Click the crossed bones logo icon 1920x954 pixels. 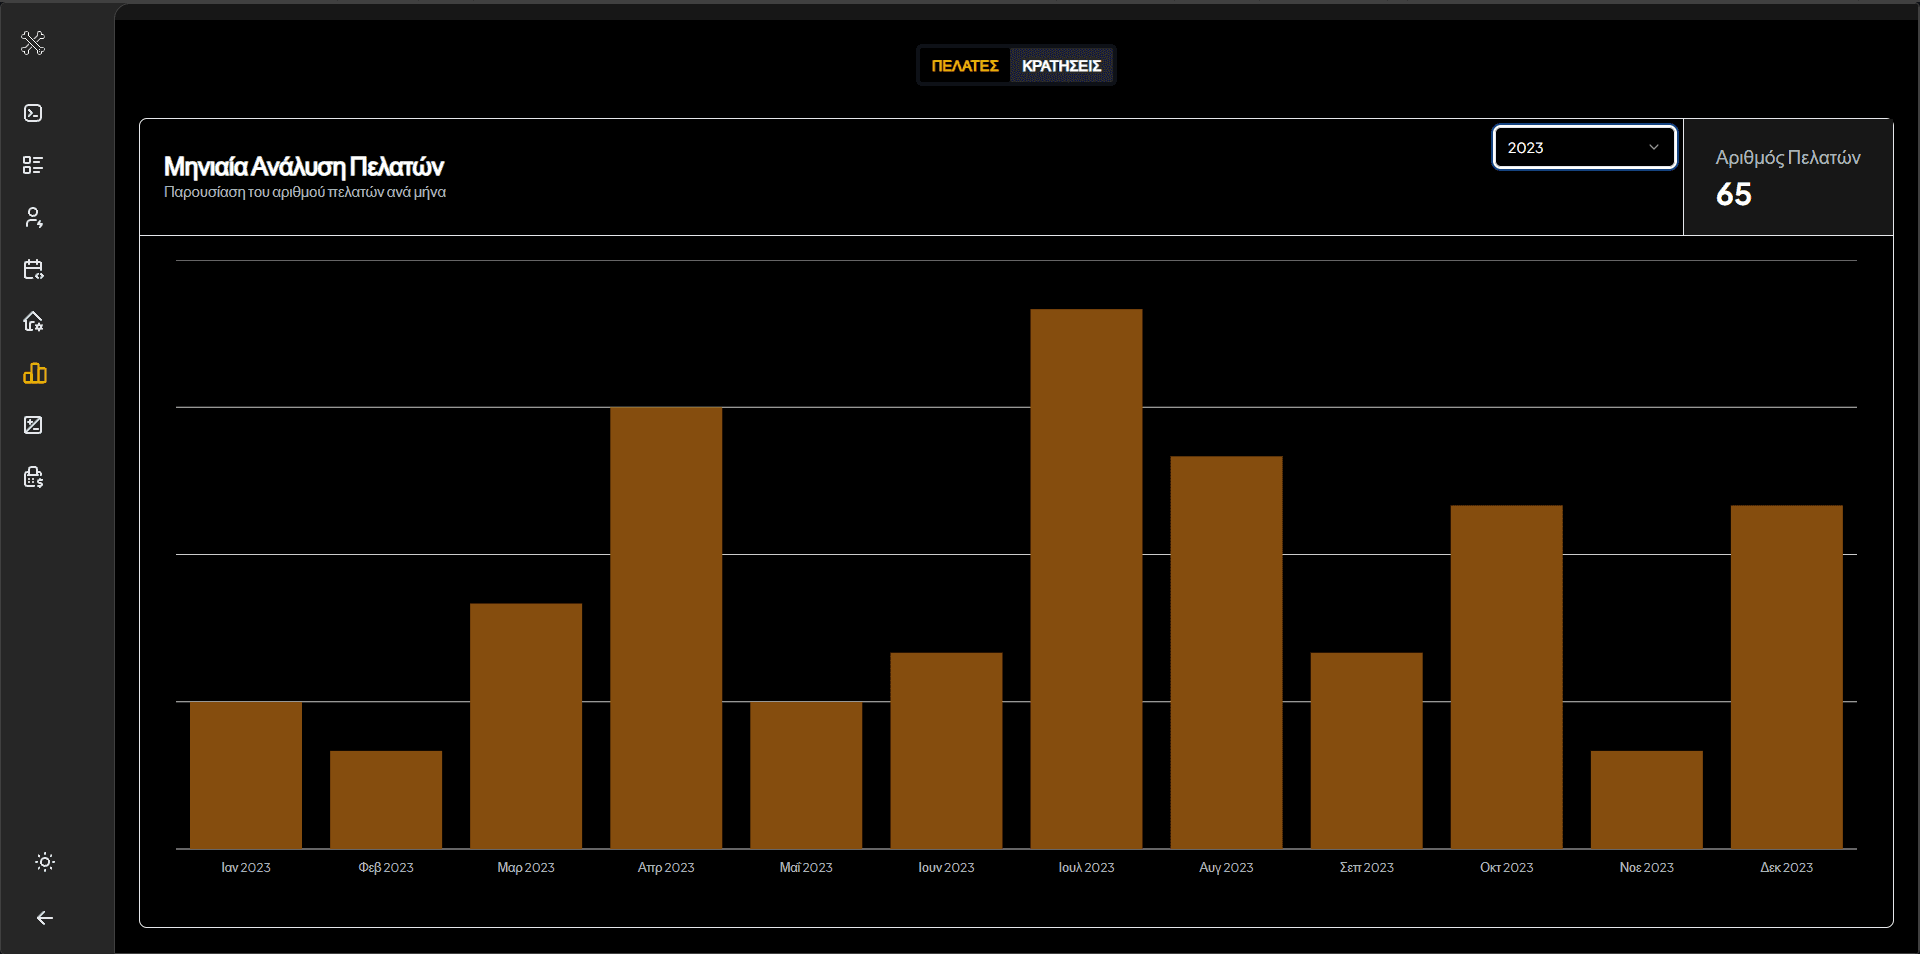(33, 43)
